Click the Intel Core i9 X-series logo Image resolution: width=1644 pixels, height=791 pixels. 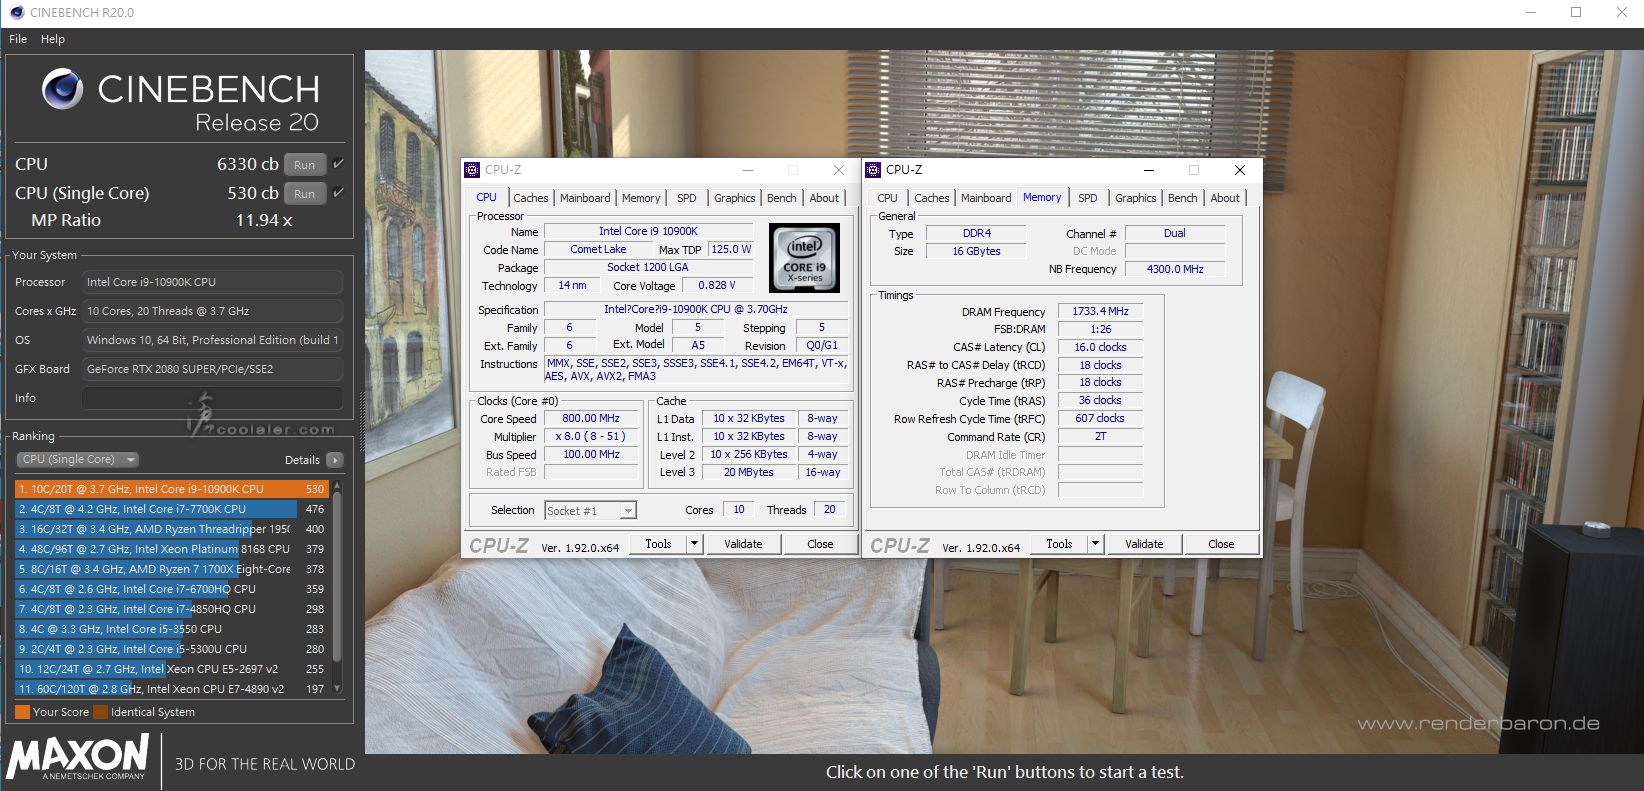pos(805,258)
